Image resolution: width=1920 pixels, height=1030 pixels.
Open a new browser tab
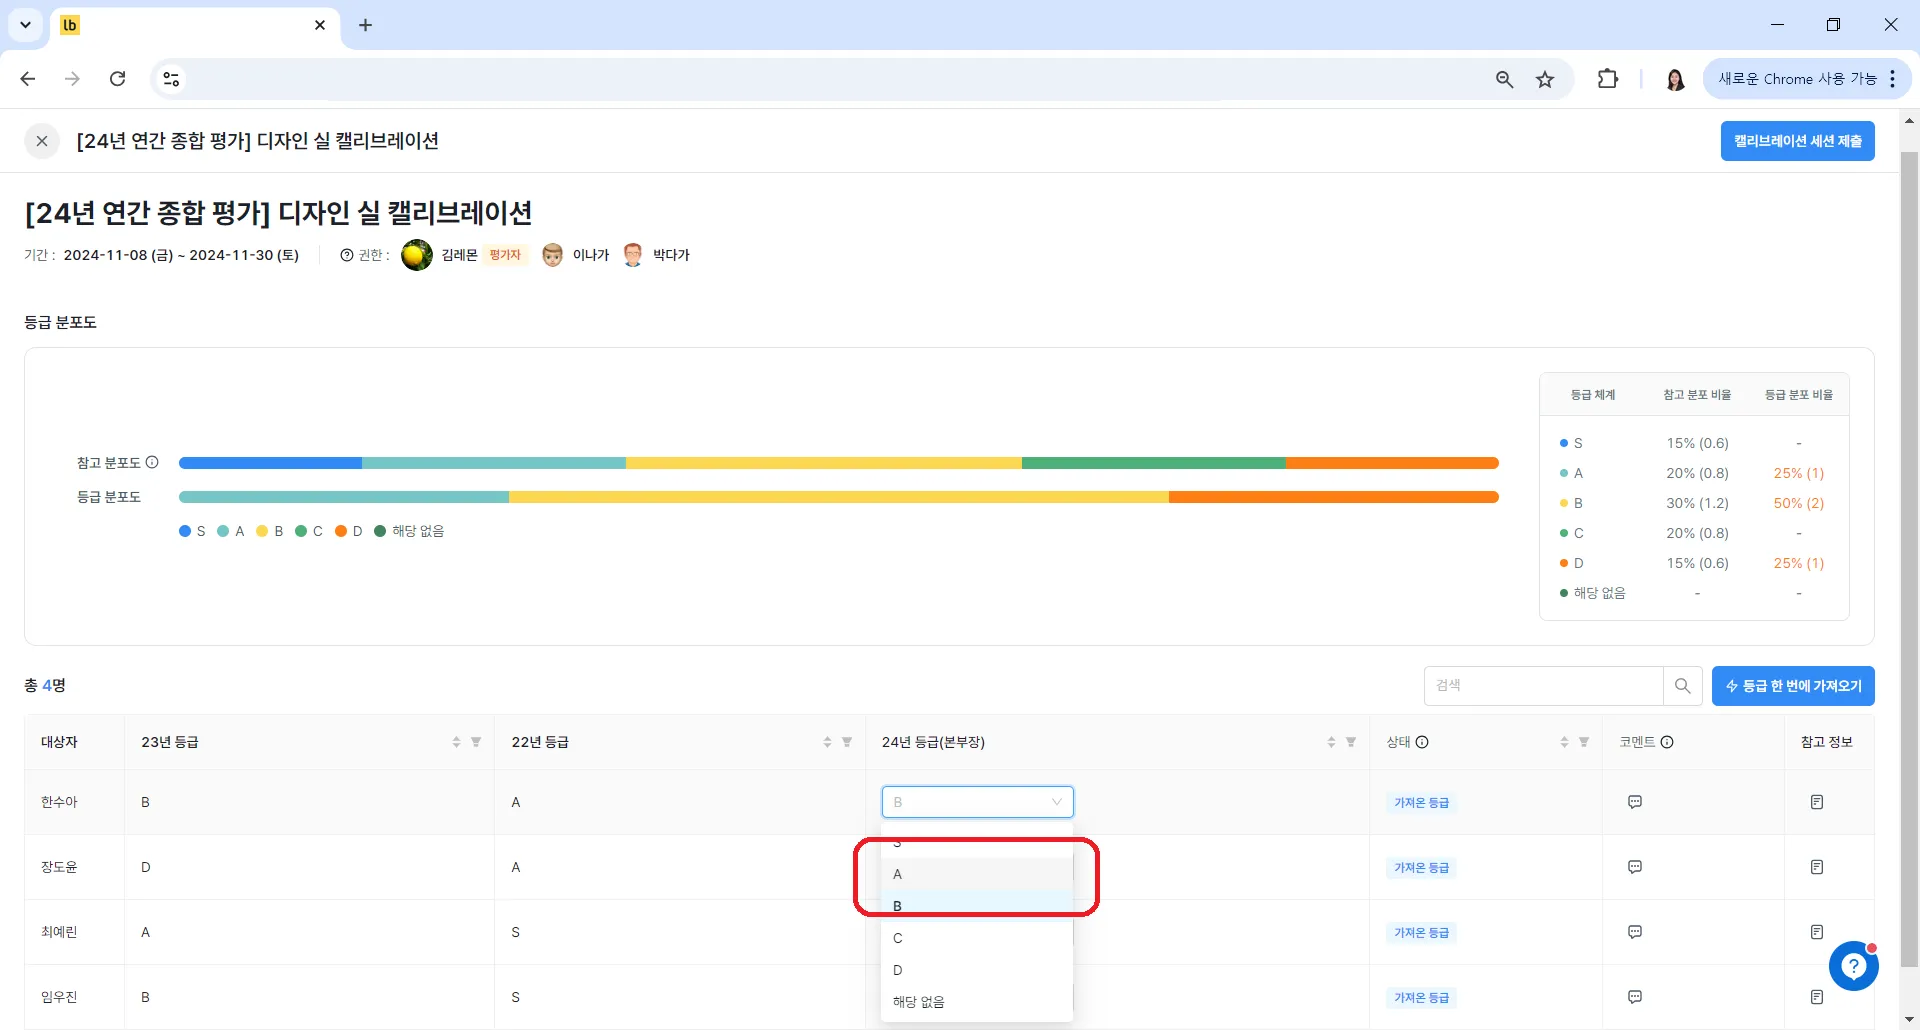366,25
